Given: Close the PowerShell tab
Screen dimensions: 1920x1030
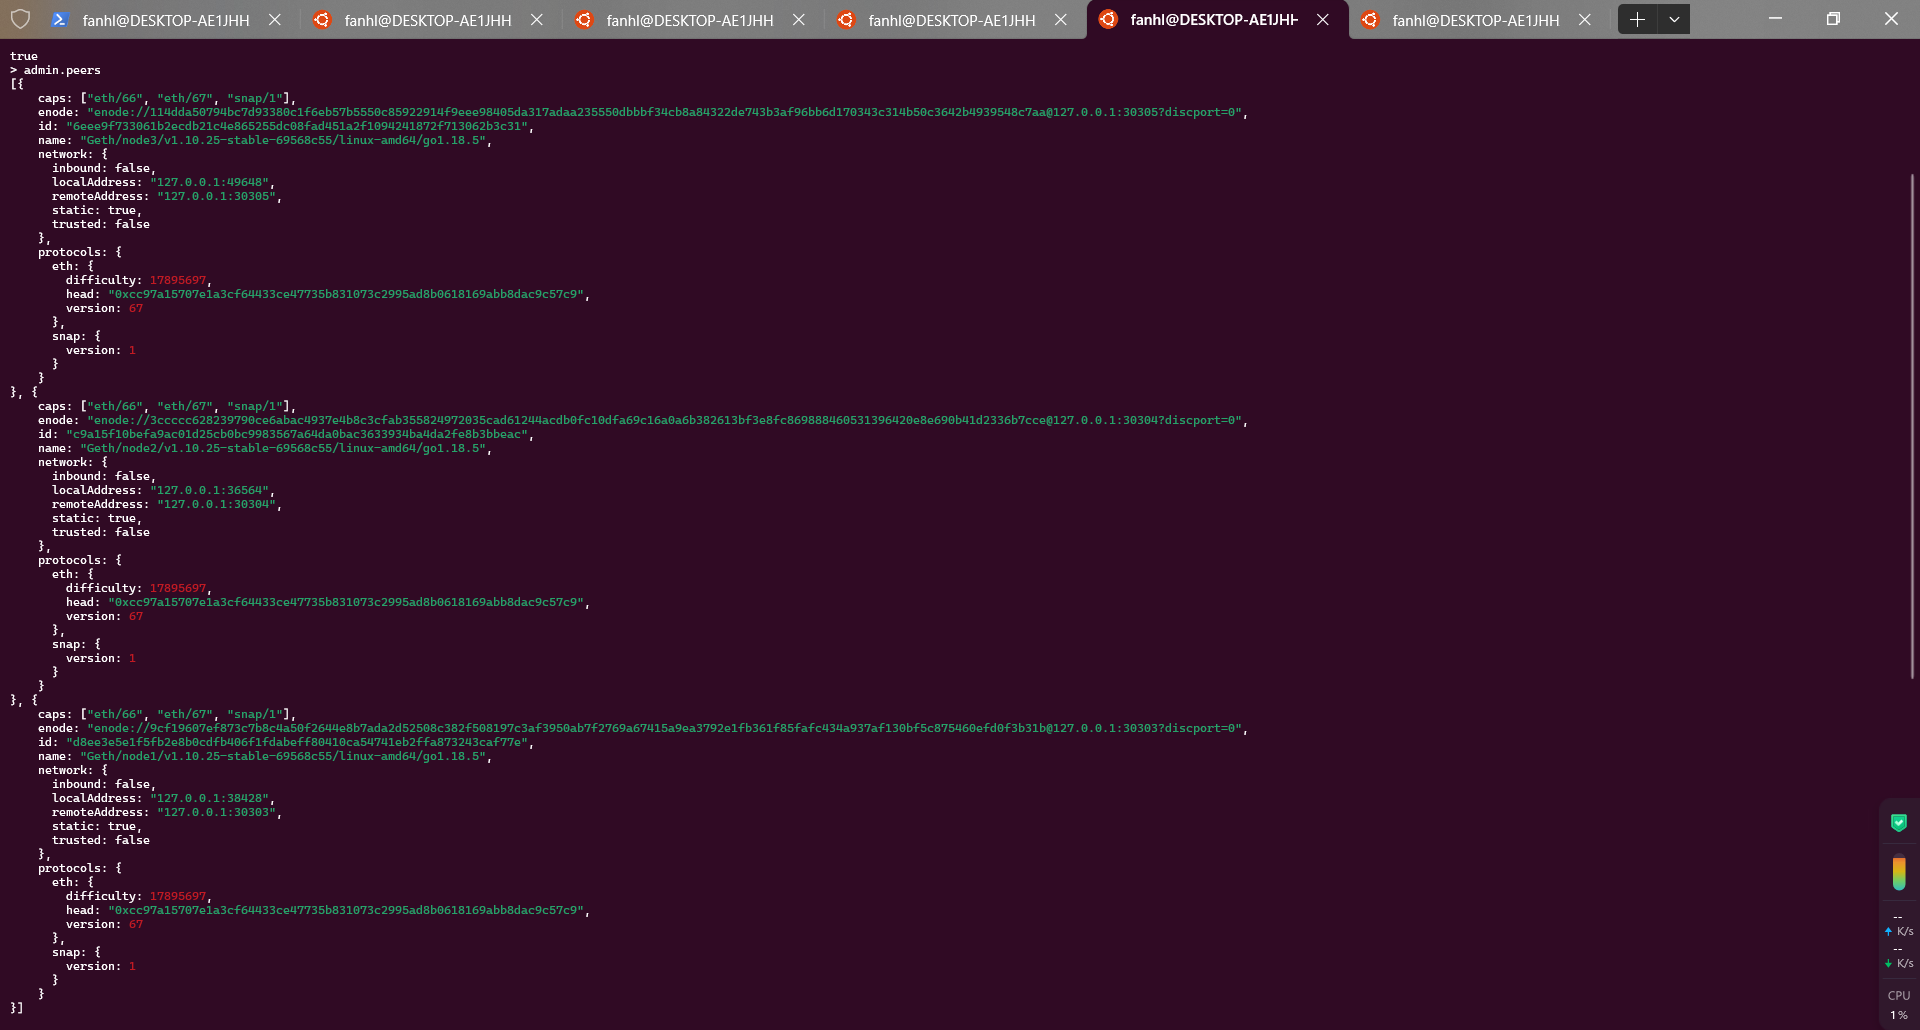Looking at the screenshot, I should coord(275,19).
